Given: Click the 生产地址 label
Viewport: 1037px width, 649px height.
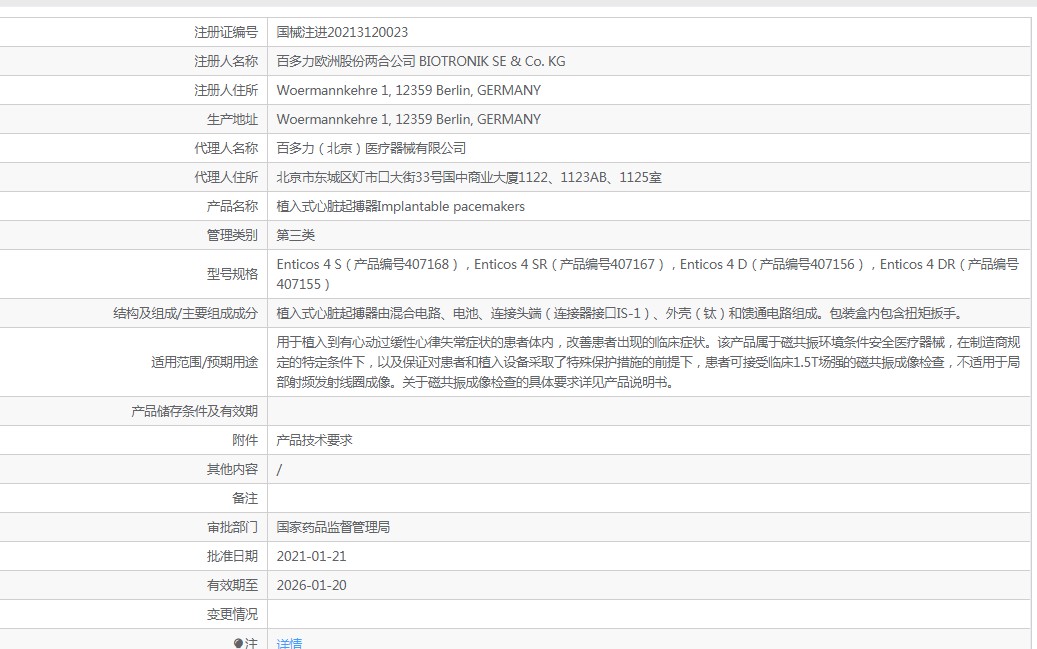Looking at the screenshot, I should point(232,120).
